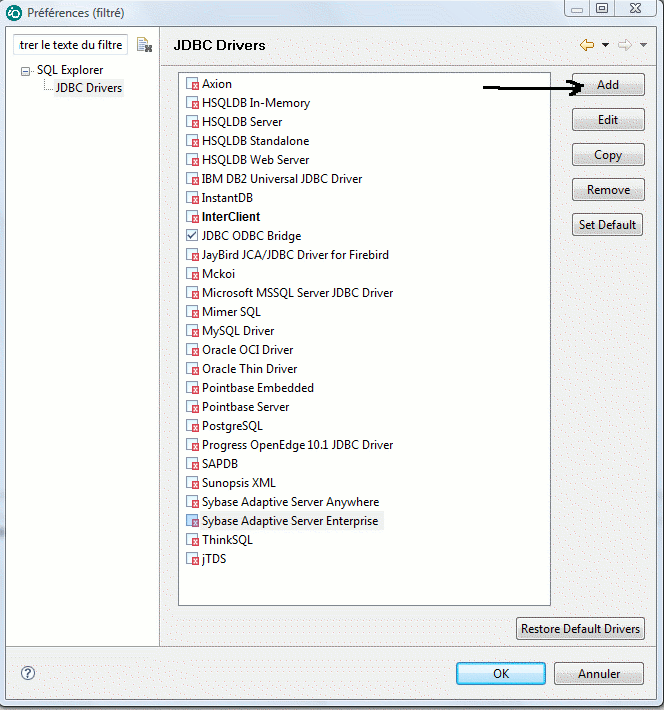Select JDBC Drivers in the tree
Image resolution: width=664 pixels, height=710 pixels.
(89, 87)
